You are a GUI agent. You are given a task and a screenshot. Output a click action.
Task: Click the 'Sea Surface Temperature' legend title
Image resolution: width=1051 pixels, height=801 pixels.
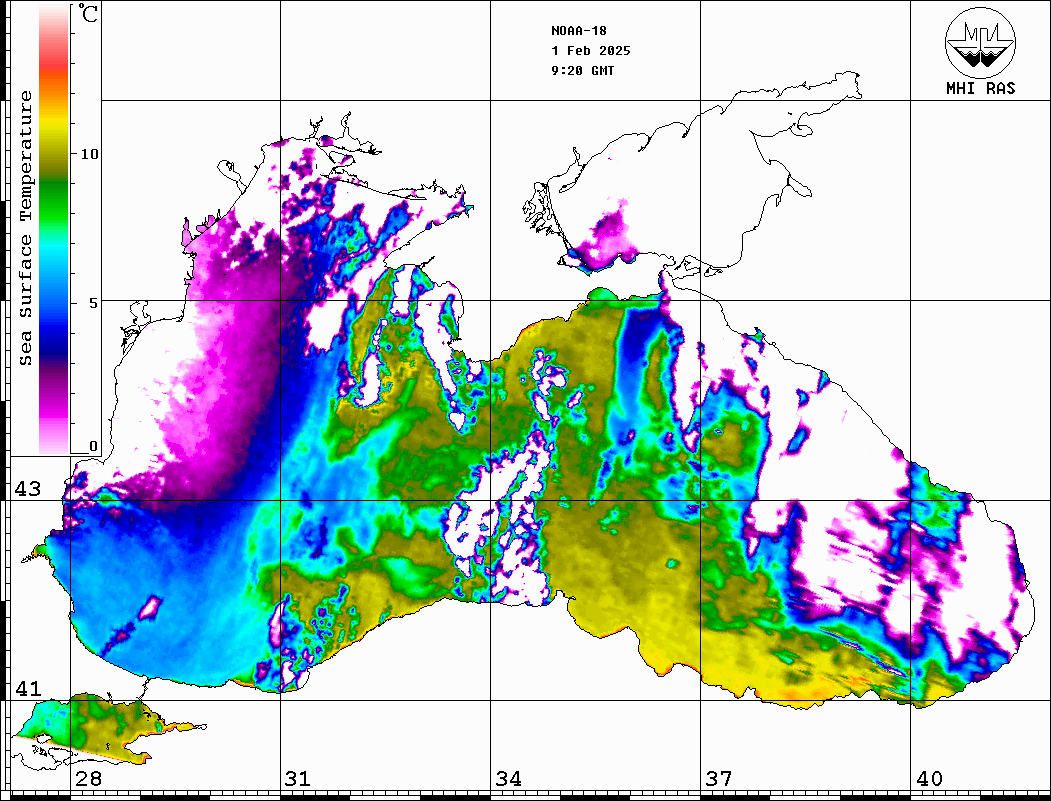pos(26,228)
